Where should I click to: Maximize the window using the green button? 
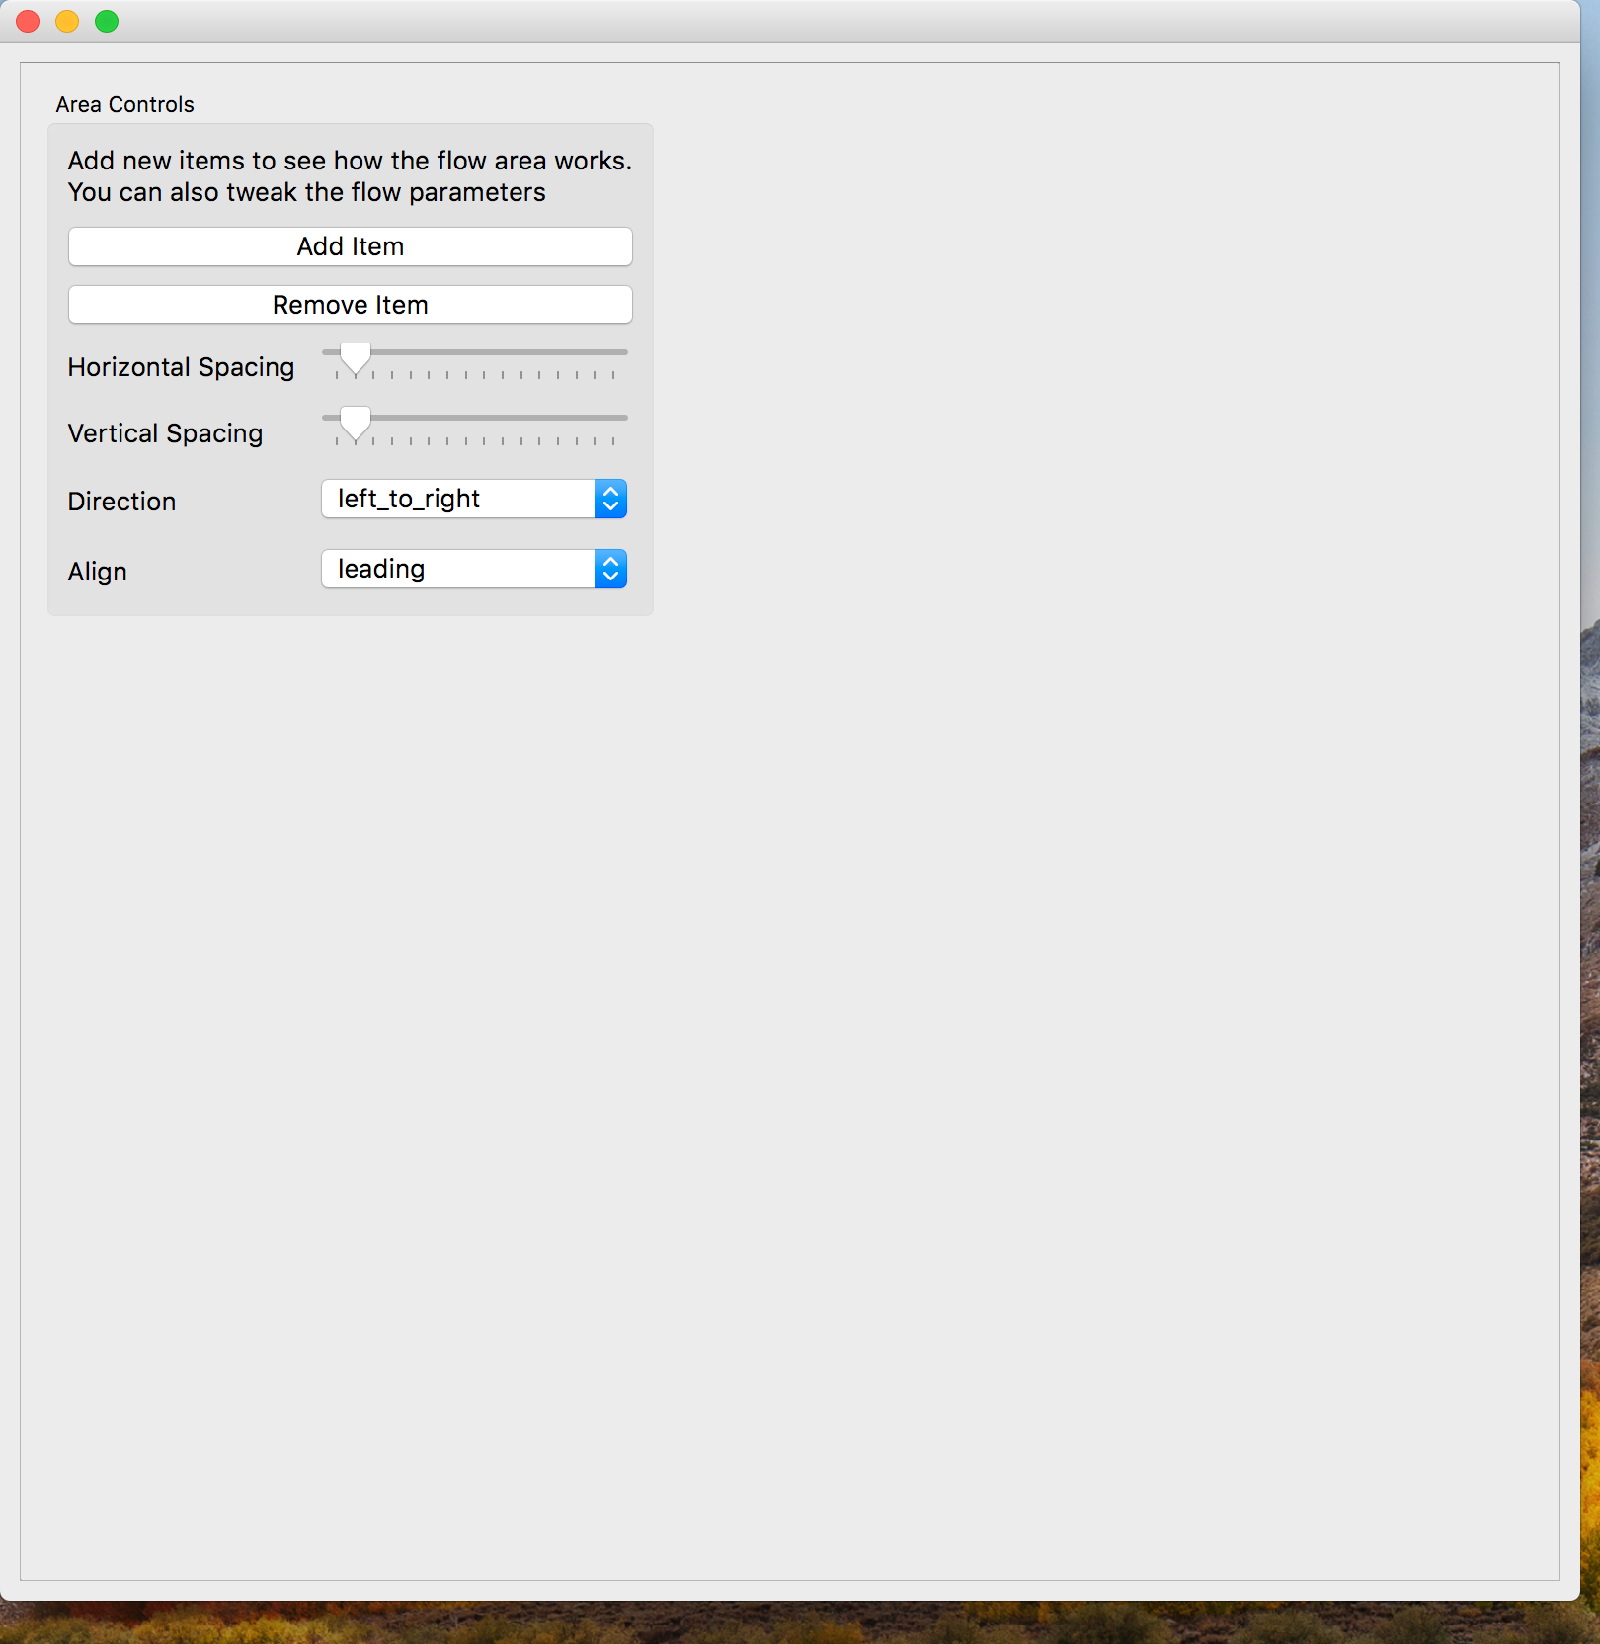click(107, 21)
